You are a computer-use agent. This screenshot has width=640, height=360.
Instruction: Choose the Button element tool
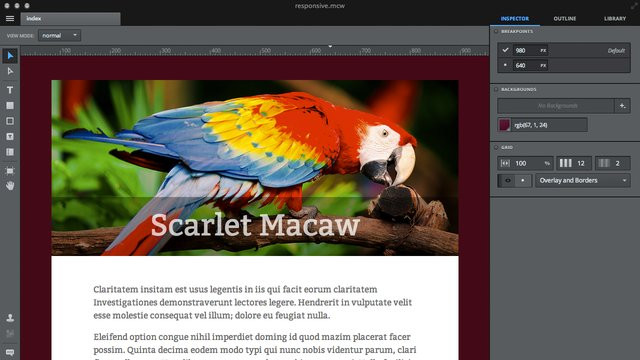[10, 137]
